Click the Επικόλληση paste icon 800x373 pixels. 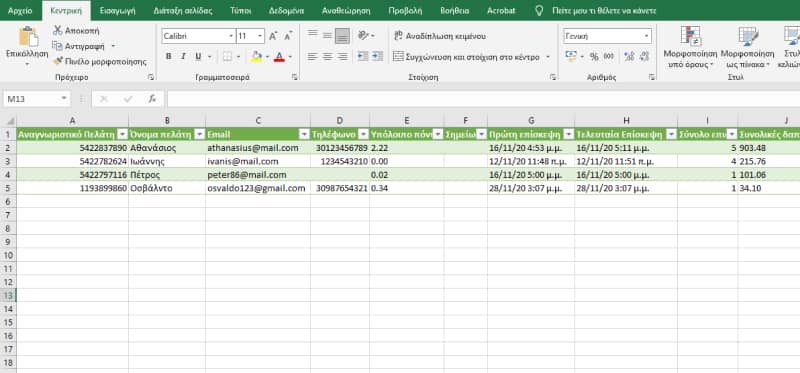tap(28, 38)
